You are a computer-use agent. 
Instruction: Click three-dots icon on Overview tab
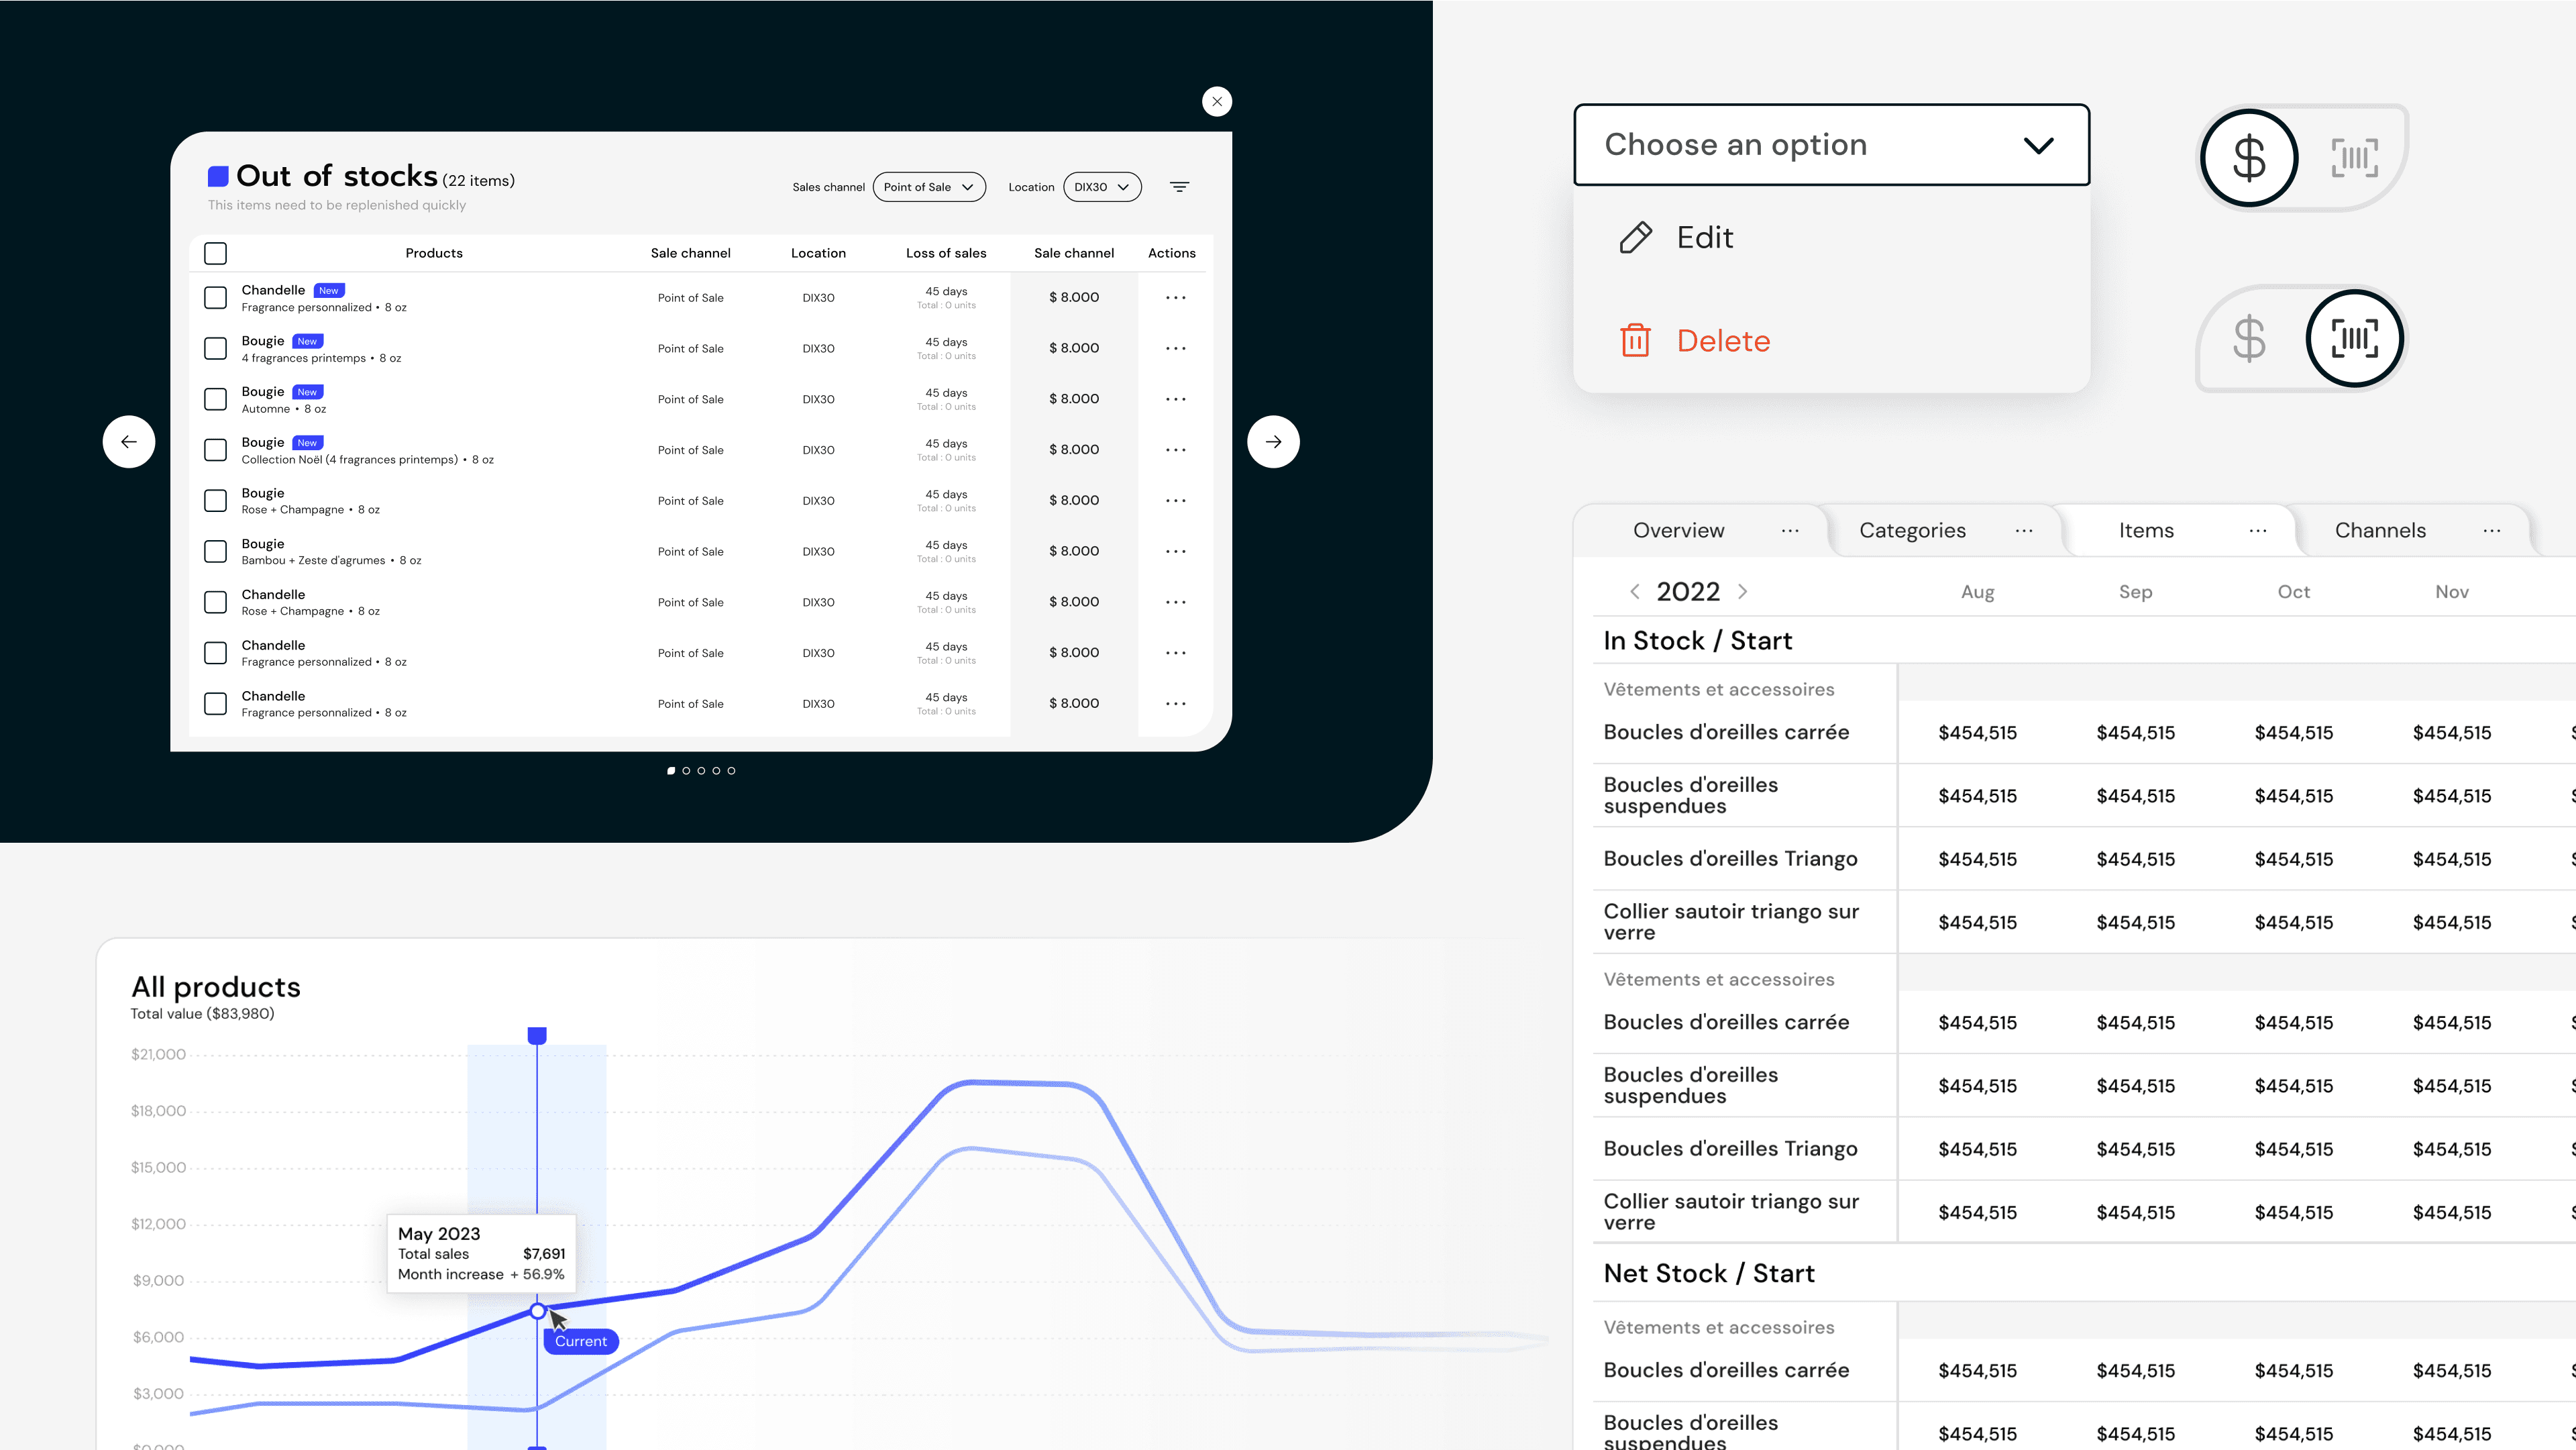click(x=1790, y=531)
